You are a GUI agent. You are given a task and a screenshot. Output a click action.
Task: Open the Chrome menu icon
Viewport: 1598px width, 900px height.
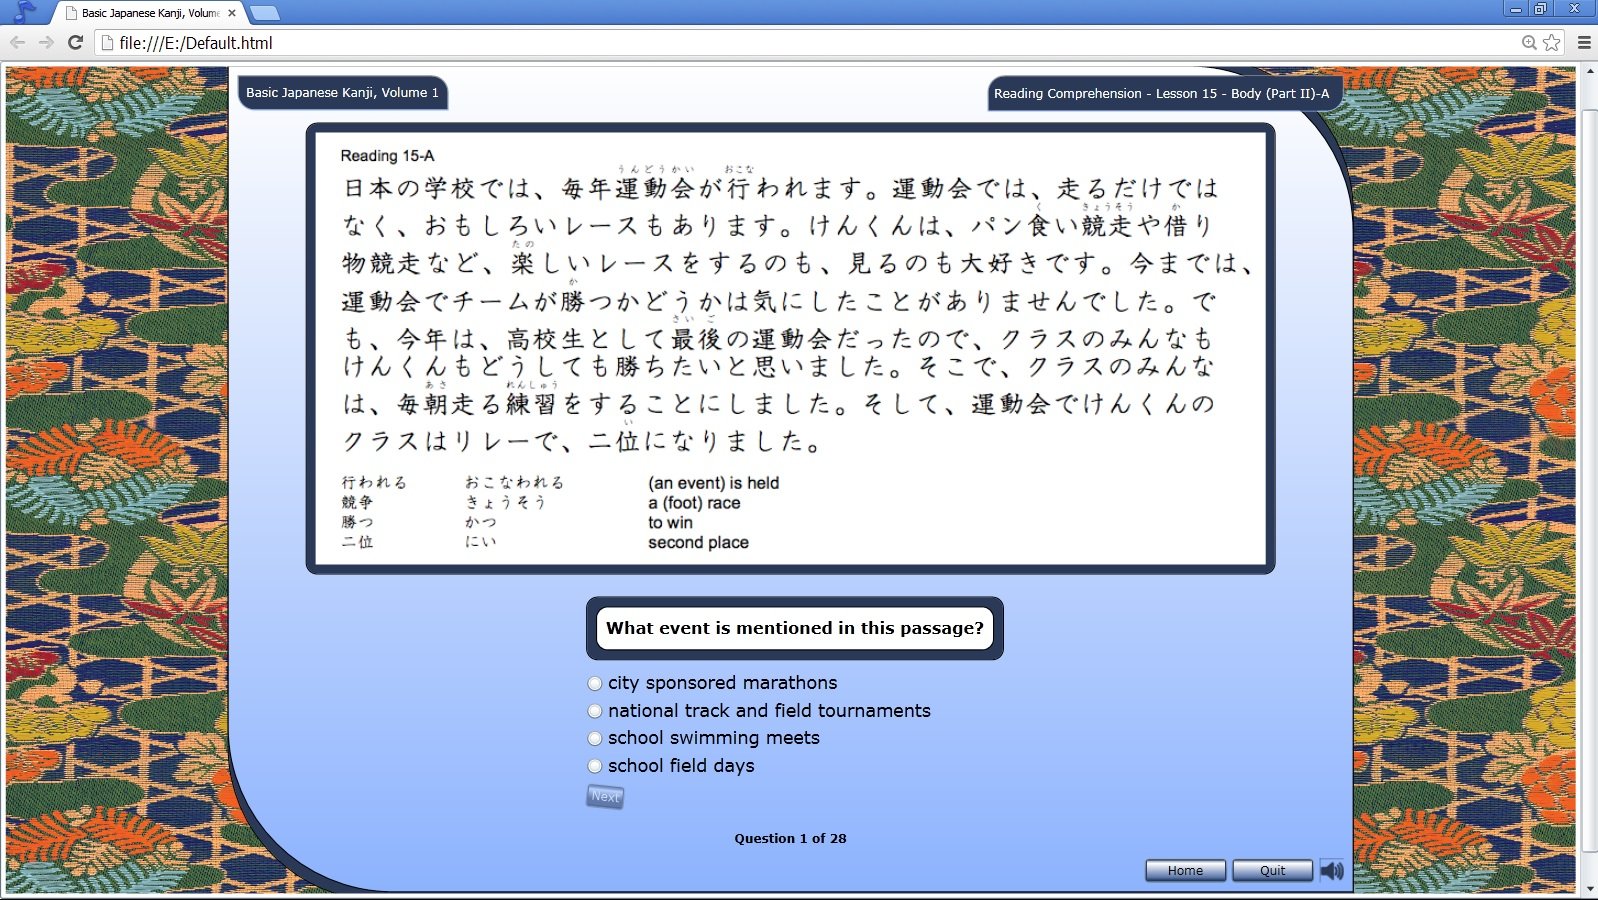click(1584, 42)
